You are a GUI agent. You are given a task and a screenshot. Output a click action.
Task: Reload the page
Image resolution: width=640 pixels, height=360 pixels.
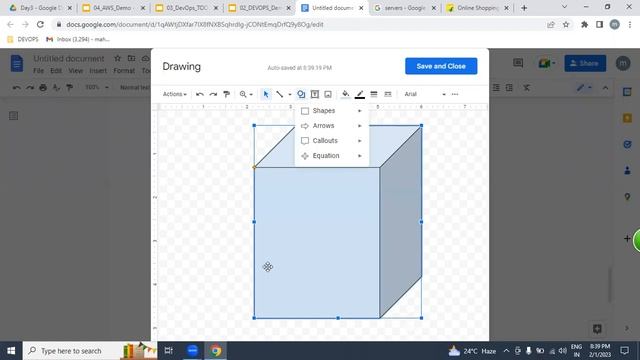point(40,24)
